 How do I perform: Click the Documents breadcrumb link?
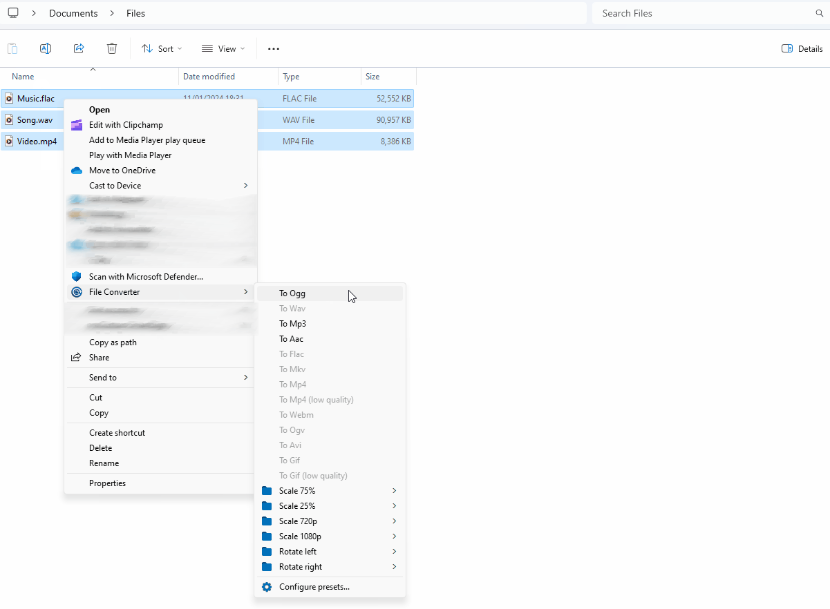click(73, 13)
